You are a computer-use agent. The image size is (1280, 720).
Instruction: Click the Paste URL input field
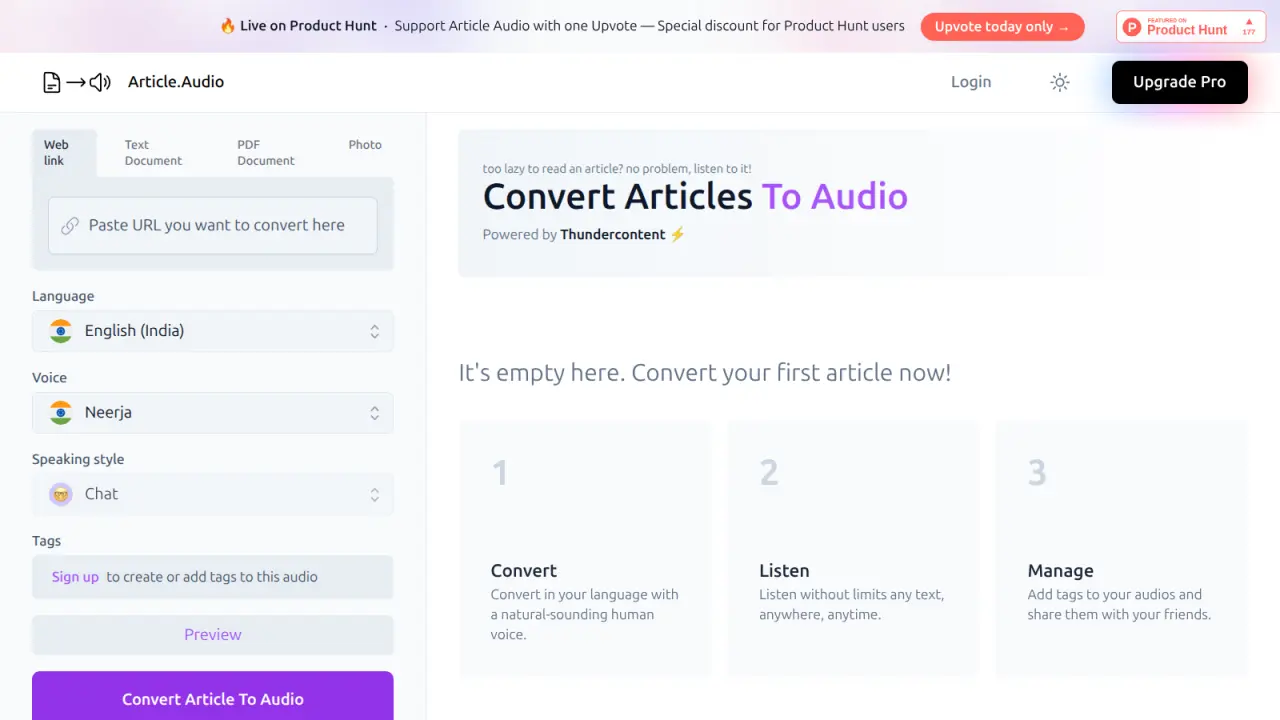coord(212,226)
